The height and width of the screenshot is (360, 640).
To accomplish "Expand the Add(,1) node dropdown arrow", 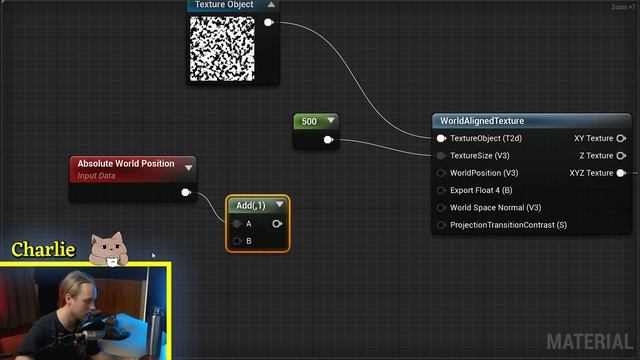I will tap(280, 204).
